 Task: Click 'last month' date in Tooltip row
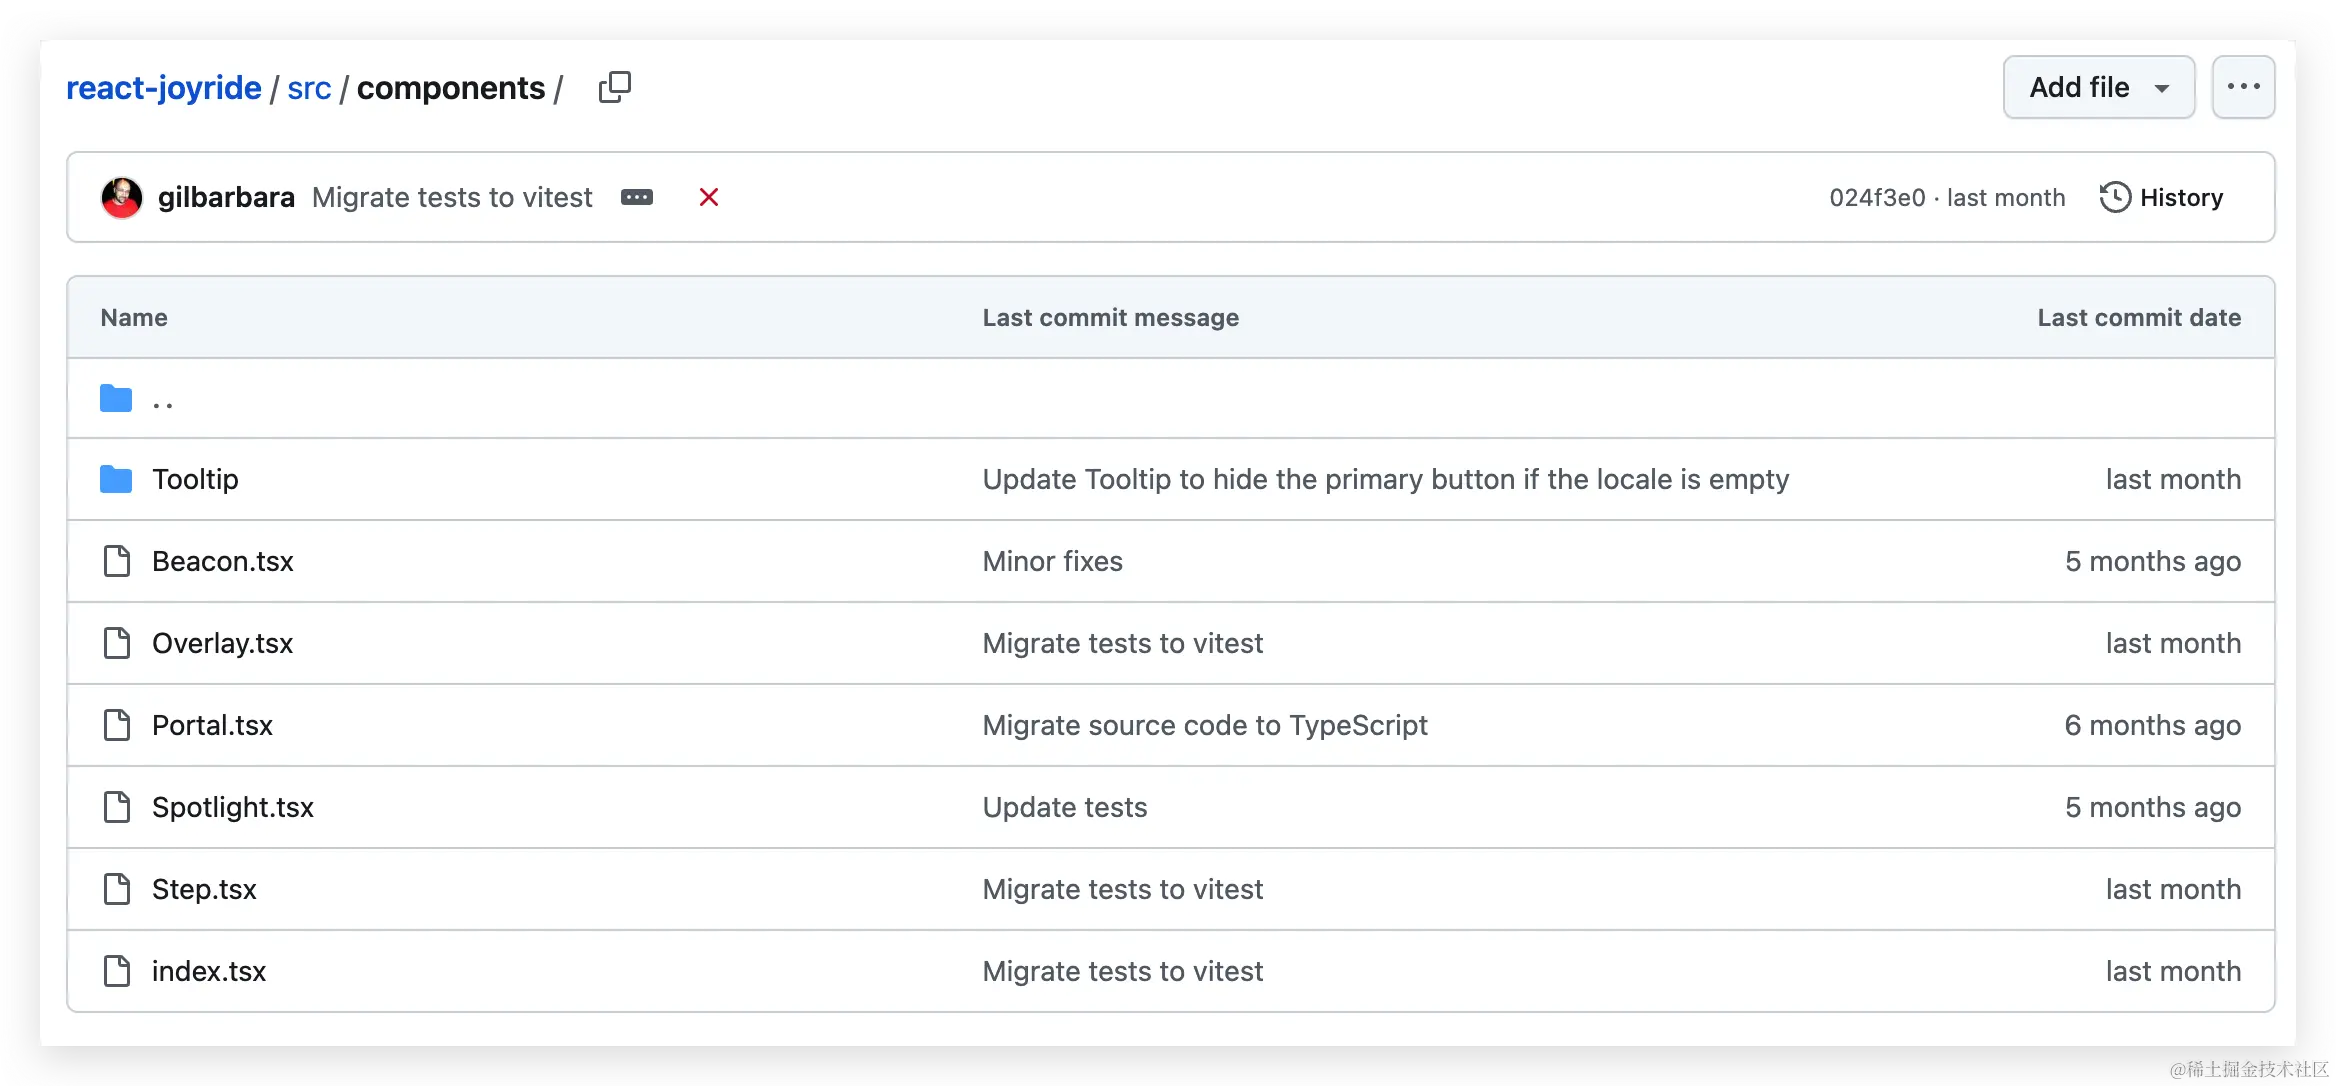(2173, 479)
